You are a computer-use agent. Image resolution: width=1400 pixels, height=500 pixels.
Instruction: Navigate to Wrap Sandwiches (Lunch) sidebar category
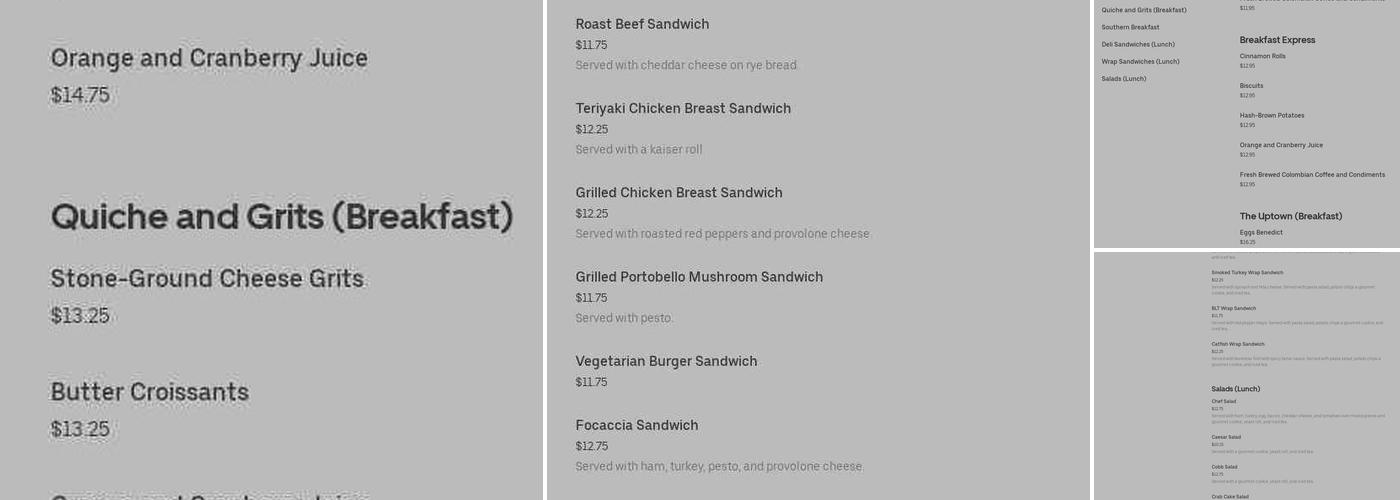tap(1140, 61)
